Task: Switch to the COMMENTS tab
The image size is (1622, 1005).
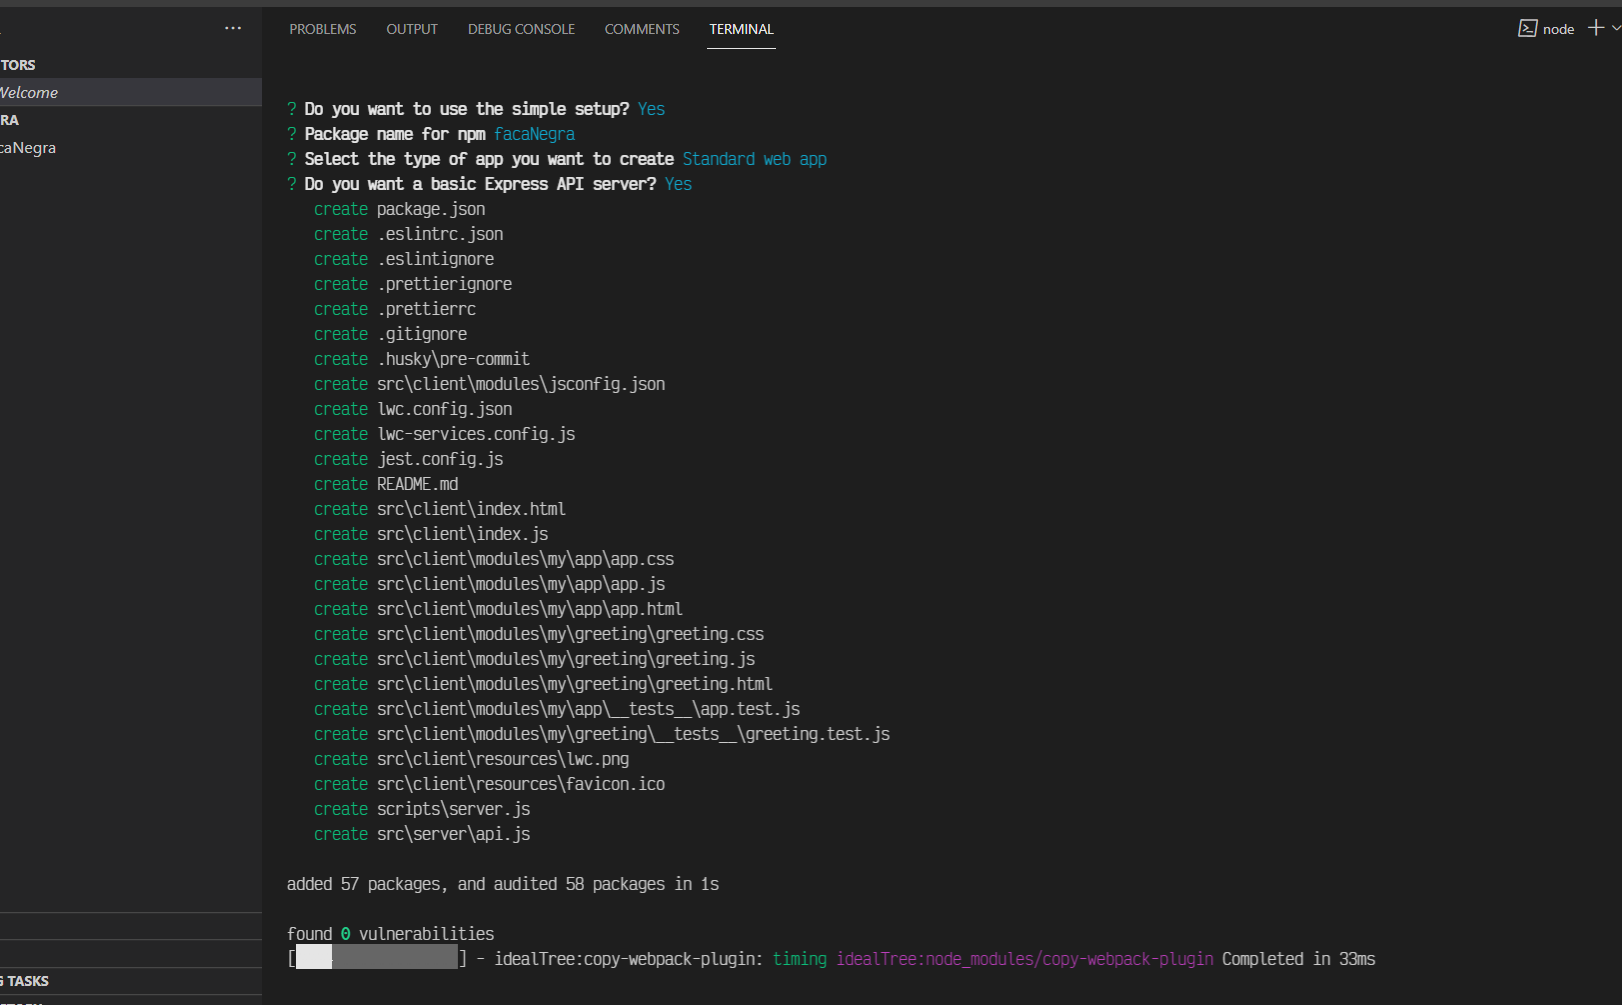Action: [x=642, y=29]
